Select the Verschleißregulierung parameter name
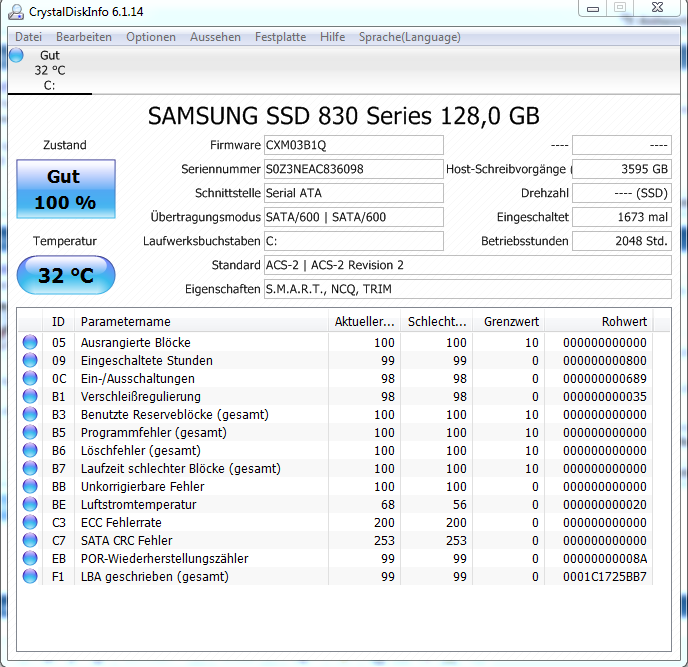 click(141, 396)
